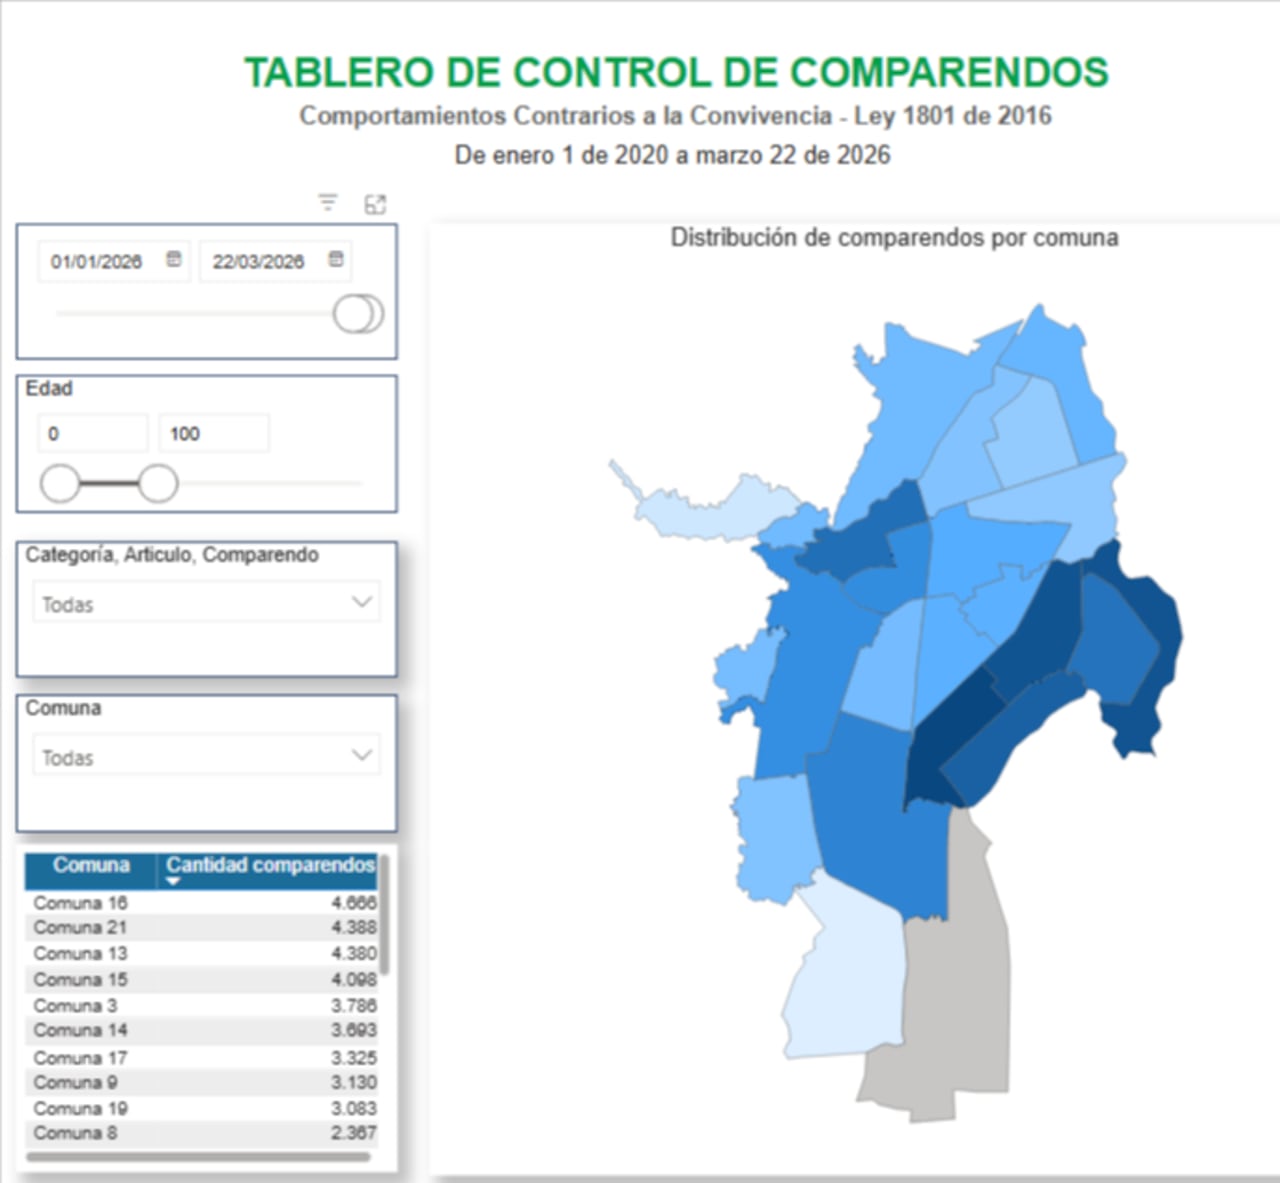Open the filter icon above the date panel
Viewport: 1280px width, 1183px height.
[327, 202]
